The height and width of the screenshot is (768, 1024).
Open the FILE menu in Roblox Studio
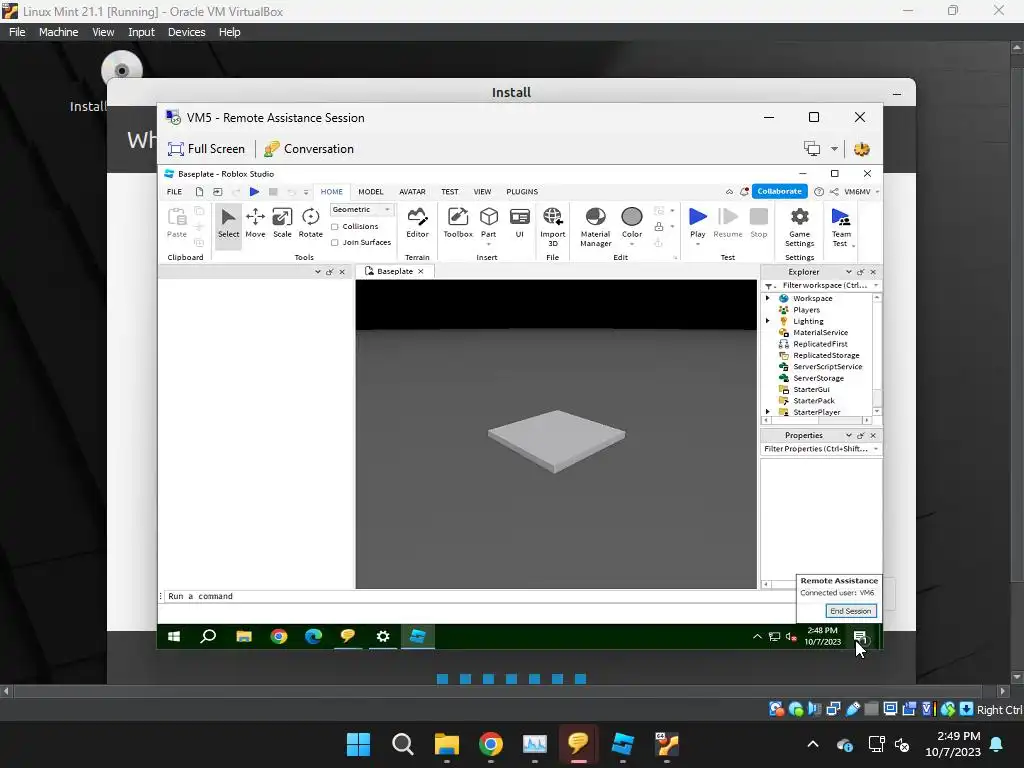(x=174, y=191)
